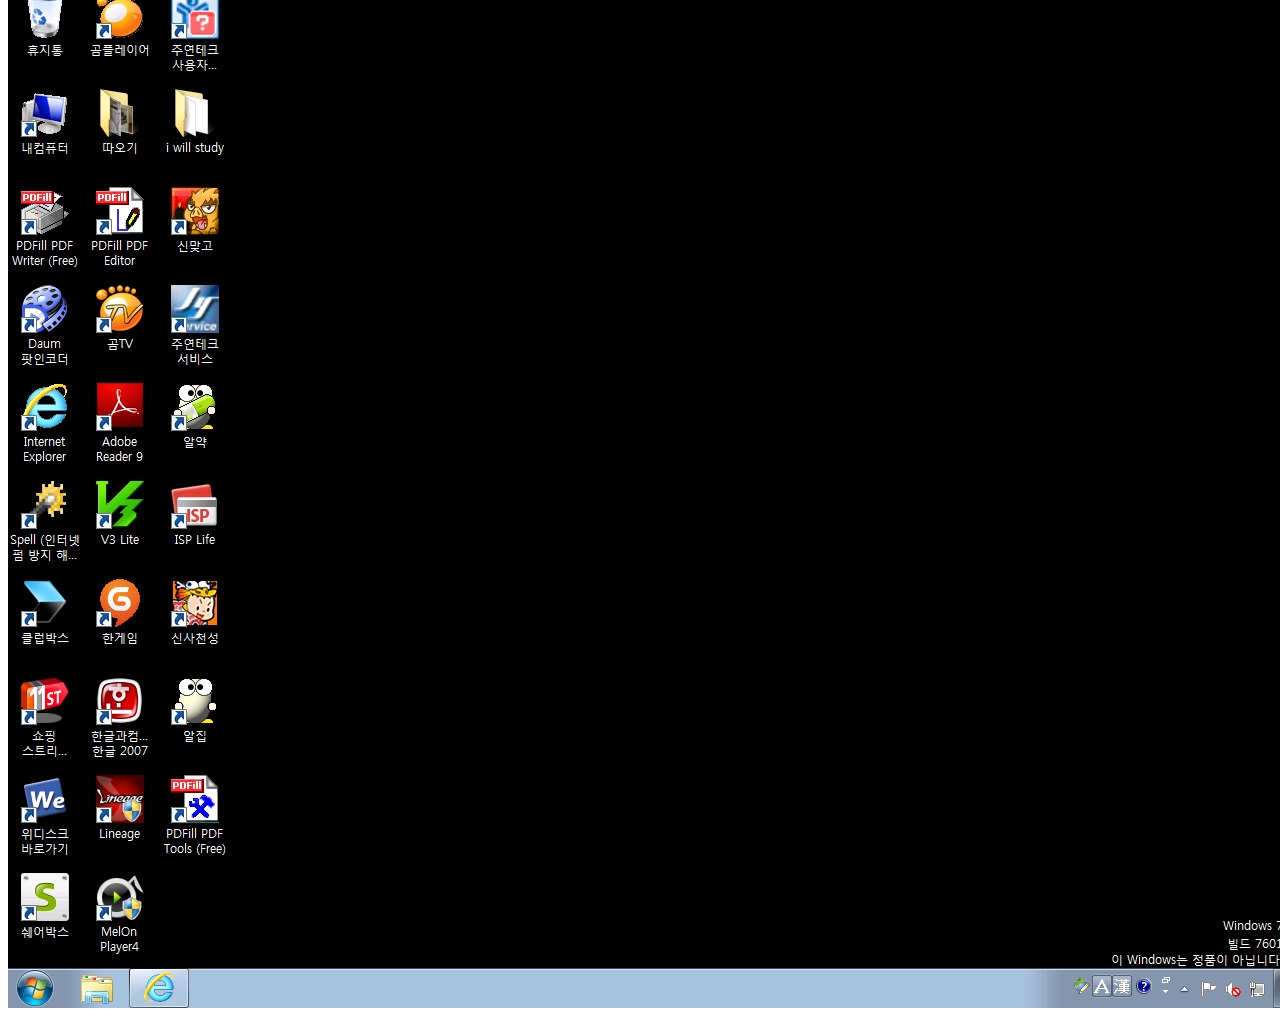The height and width of the screenshot is (1024, 1280).
Task: Click the Show desktop button
Action: click(1276, 989)
